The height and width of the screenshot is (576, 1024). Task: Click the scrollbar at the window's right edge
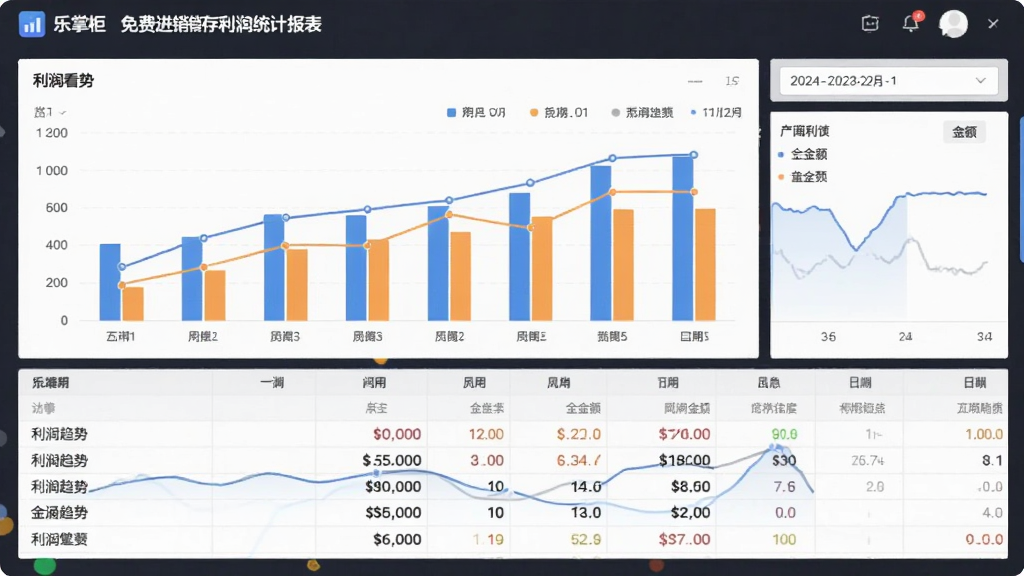tap(1021, 189)
